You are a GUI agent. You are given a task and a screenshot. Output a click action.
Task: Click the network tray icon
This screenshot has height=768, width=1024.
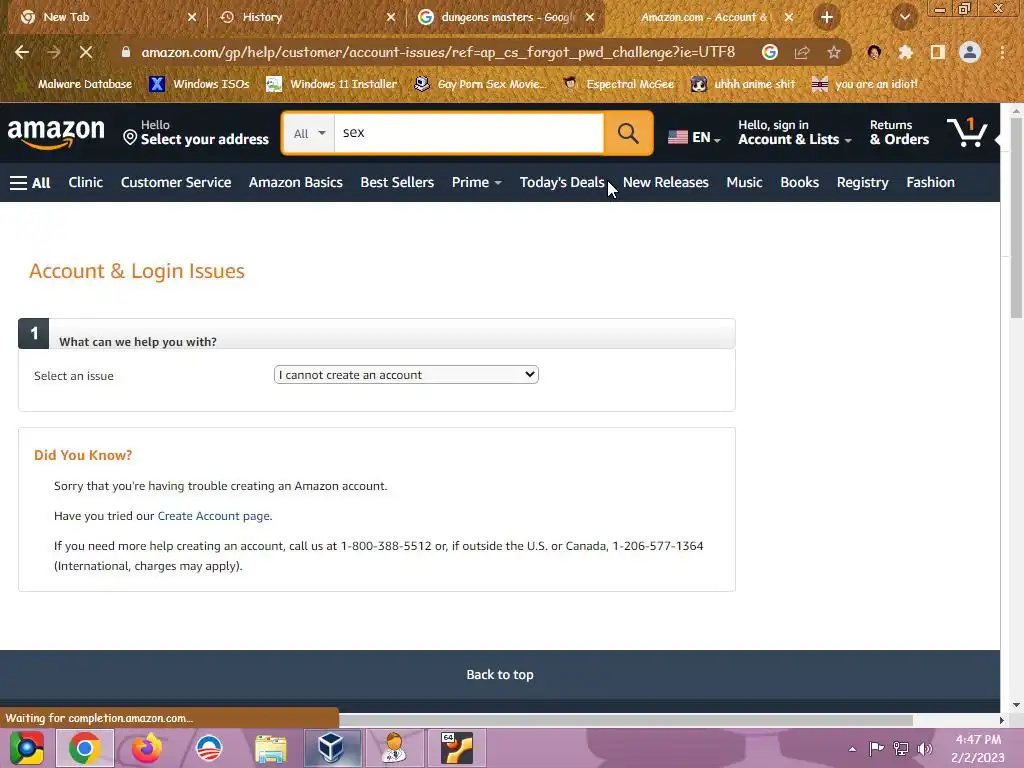coord(901,748)
